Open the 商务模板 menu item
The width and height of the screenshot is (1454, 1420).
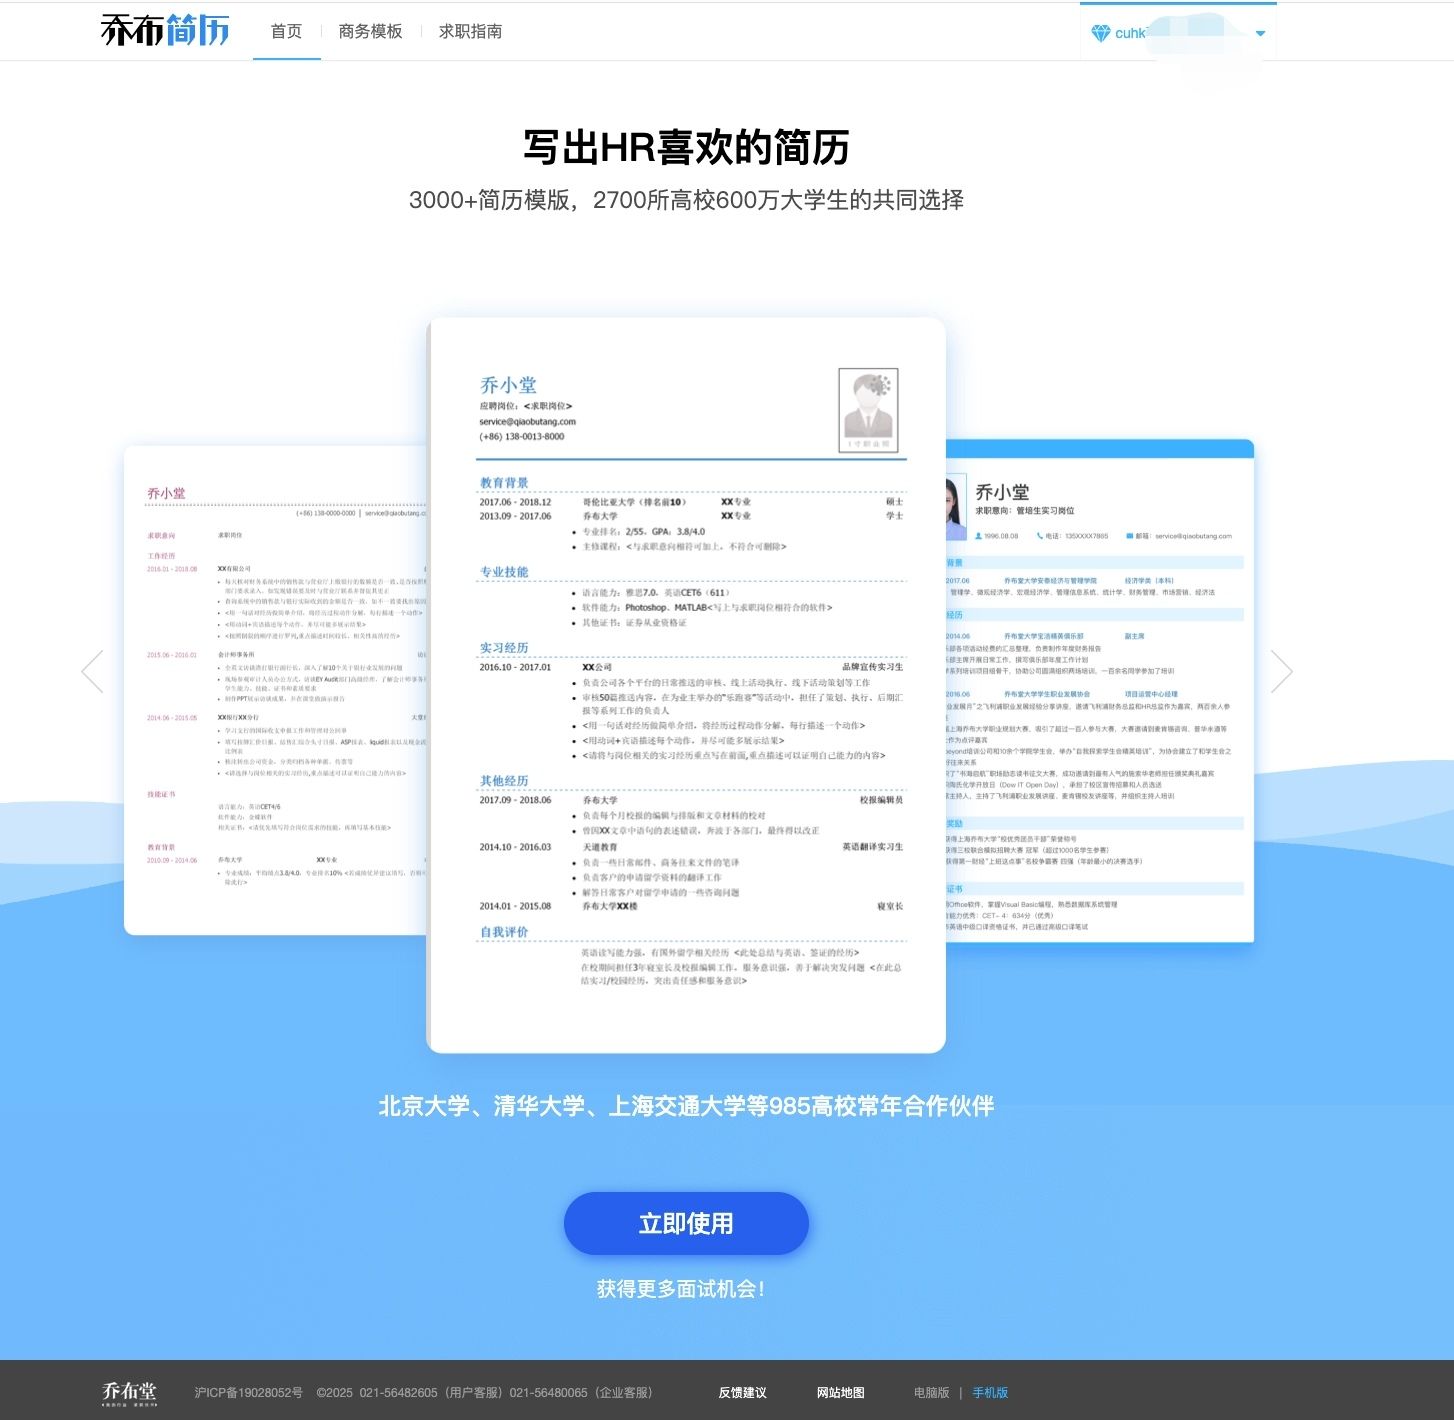click(x=370, y=31)
